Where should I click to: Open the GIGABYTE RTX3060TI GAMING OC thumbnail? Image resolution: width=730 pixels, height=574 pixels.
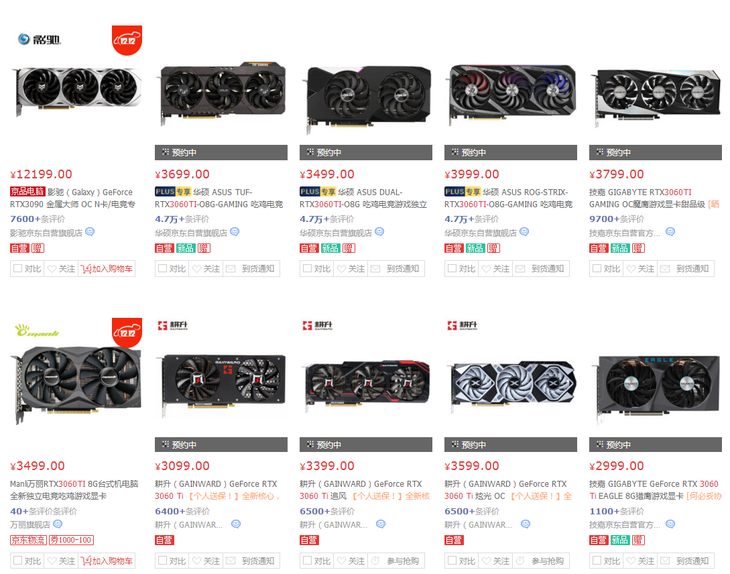click(x=656, y=95)
